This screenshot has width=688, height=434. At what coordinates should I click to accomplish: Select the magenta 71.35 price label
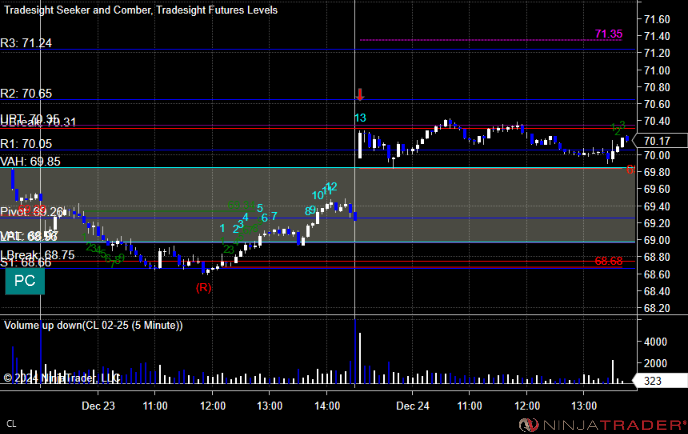[x=609, y=34]
